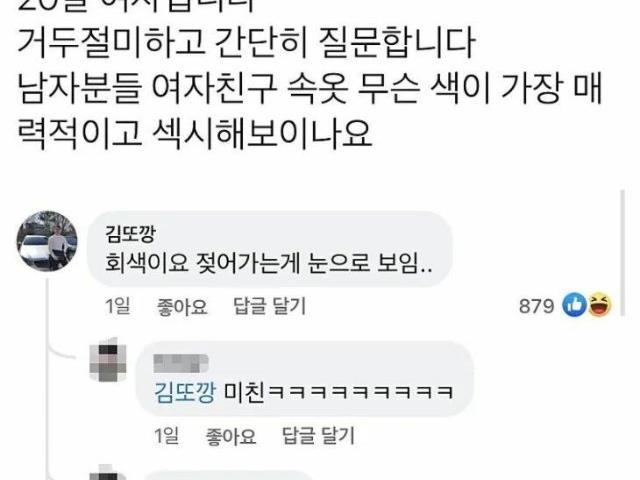Click the pixelated avatar of the first reply

pos(108,360)
